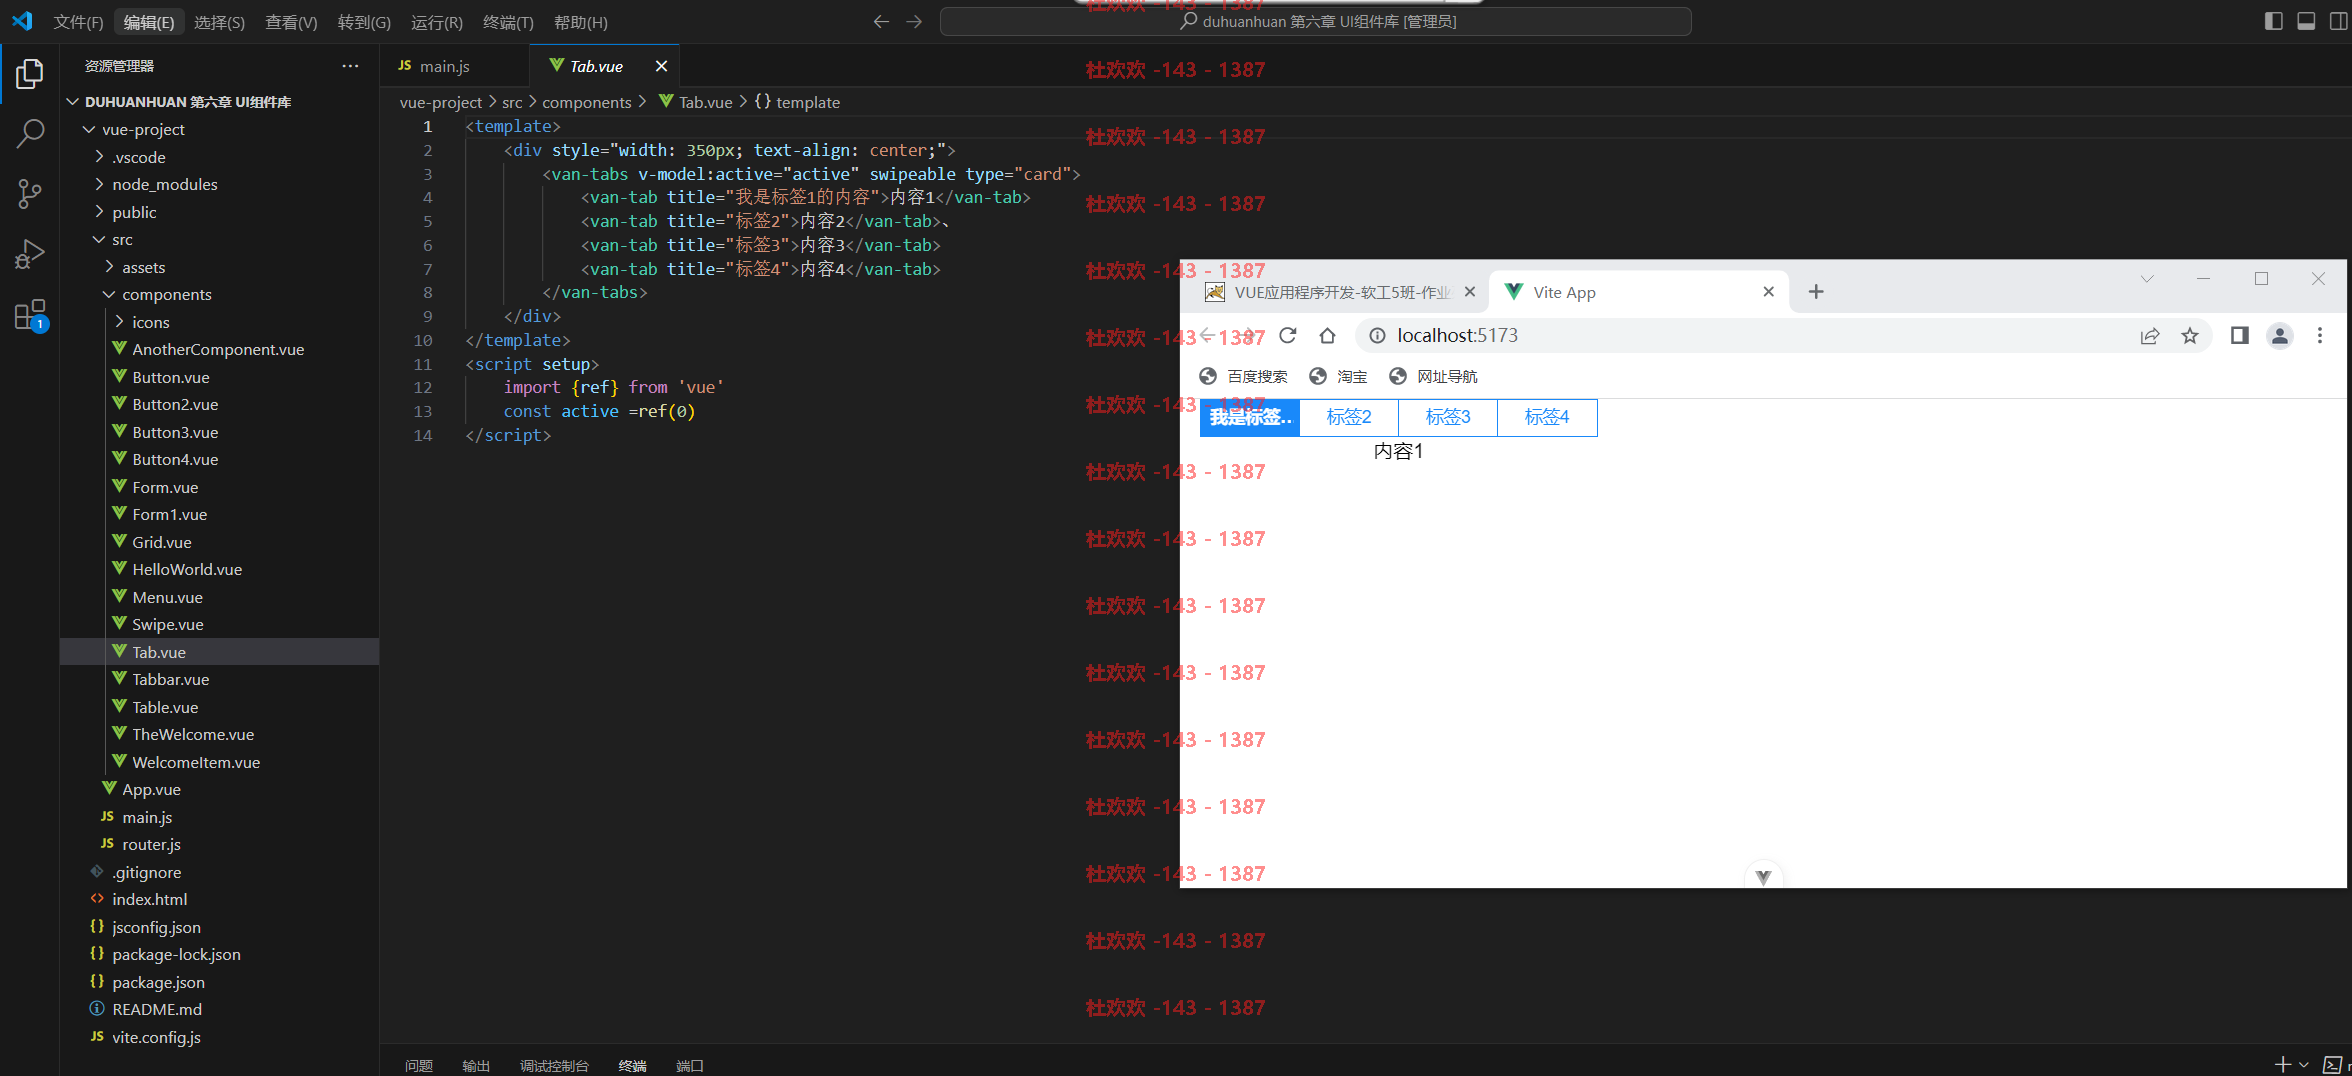Viewport: 2352px width, 1076px height.
Task: Open a new browser tab
Action: 1816,291
